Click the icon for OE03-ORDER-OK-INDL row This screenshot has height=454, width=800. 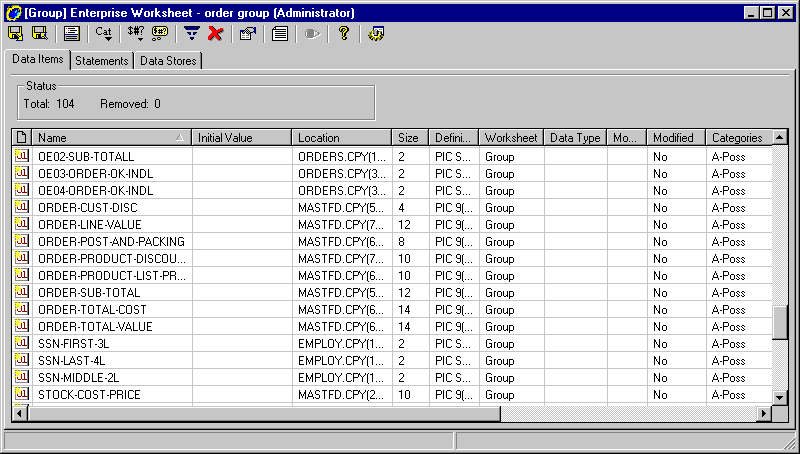[x=21, y=173]
